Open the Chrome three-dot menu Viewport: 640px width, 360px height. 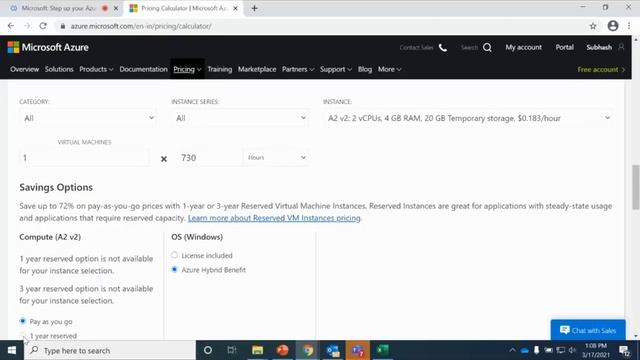pos(629,26)
